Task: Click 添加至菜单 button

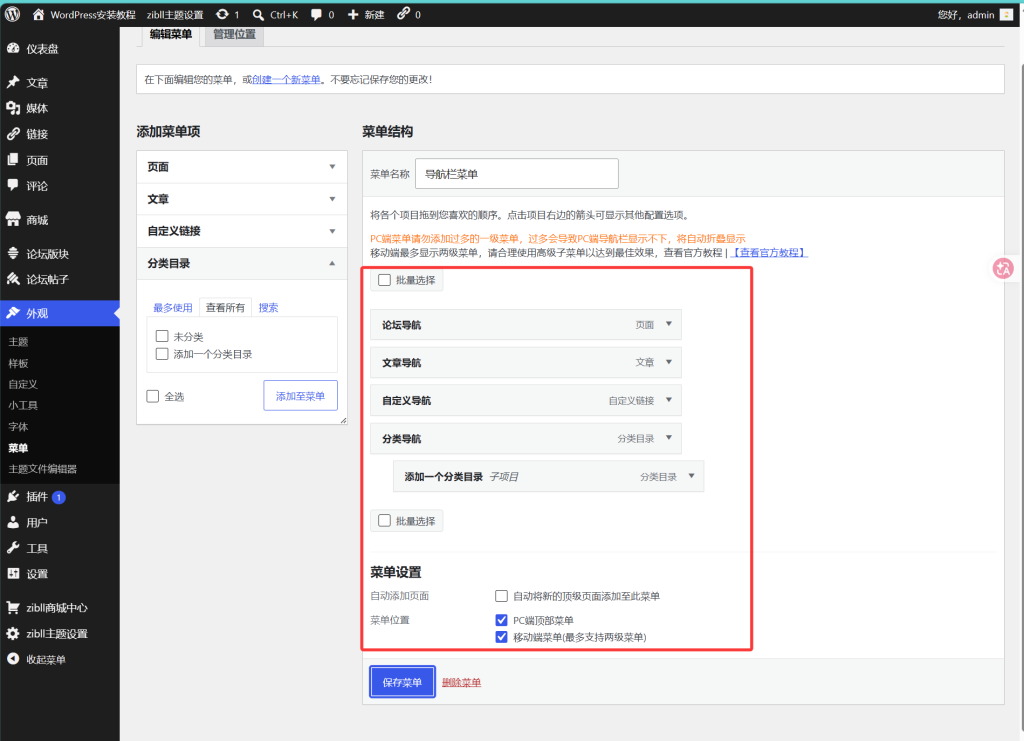Action: pos(300,396)
